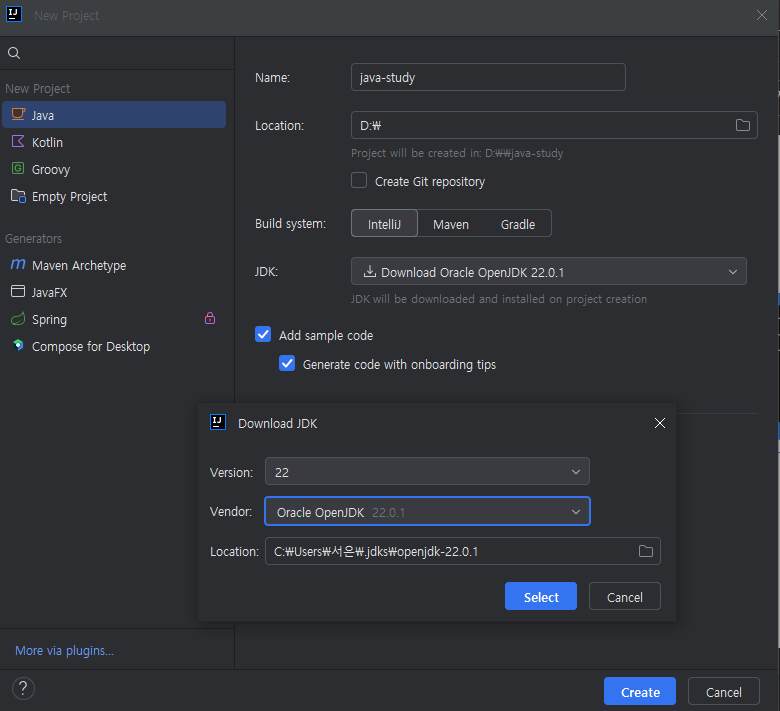Close the Download JDK dialog
780x711 pixels.
point(660,423)
